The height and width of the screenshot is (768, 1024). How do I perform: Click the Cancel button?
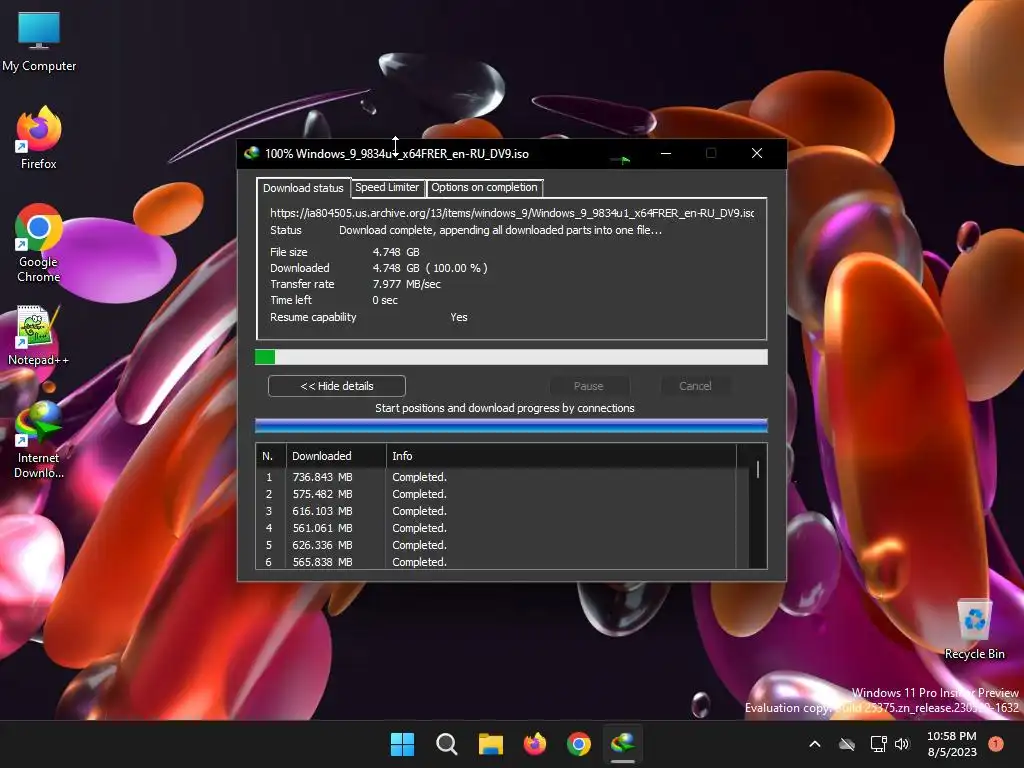click(696, 386)
